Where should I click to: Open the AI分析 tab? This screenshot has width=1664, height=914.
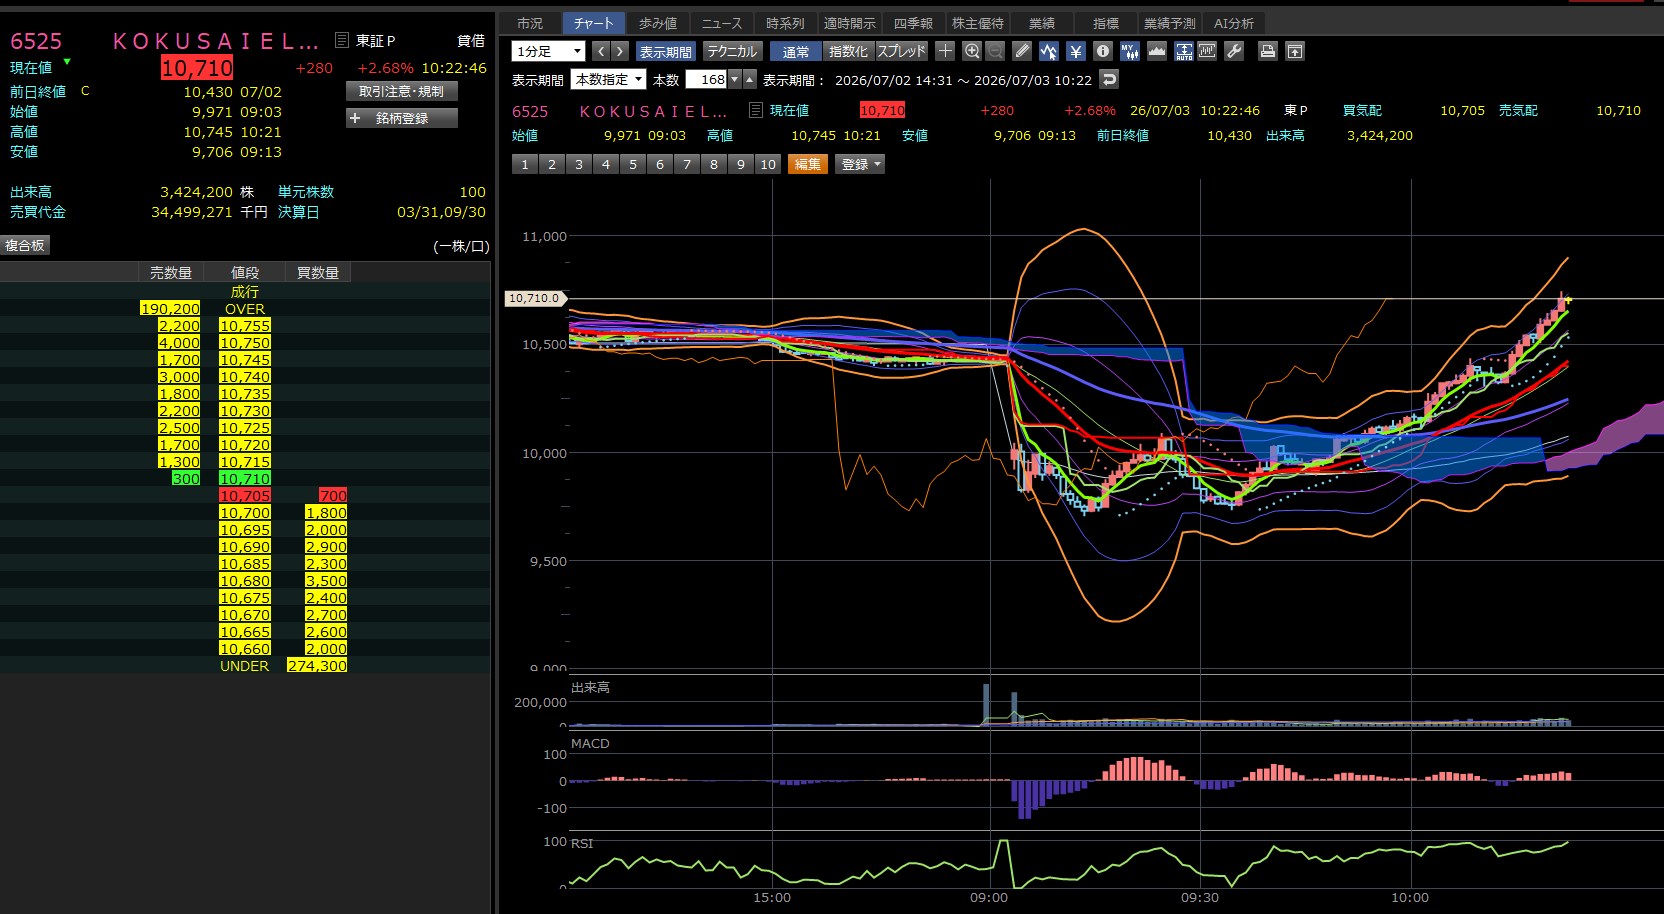(x=1234, y=23)
